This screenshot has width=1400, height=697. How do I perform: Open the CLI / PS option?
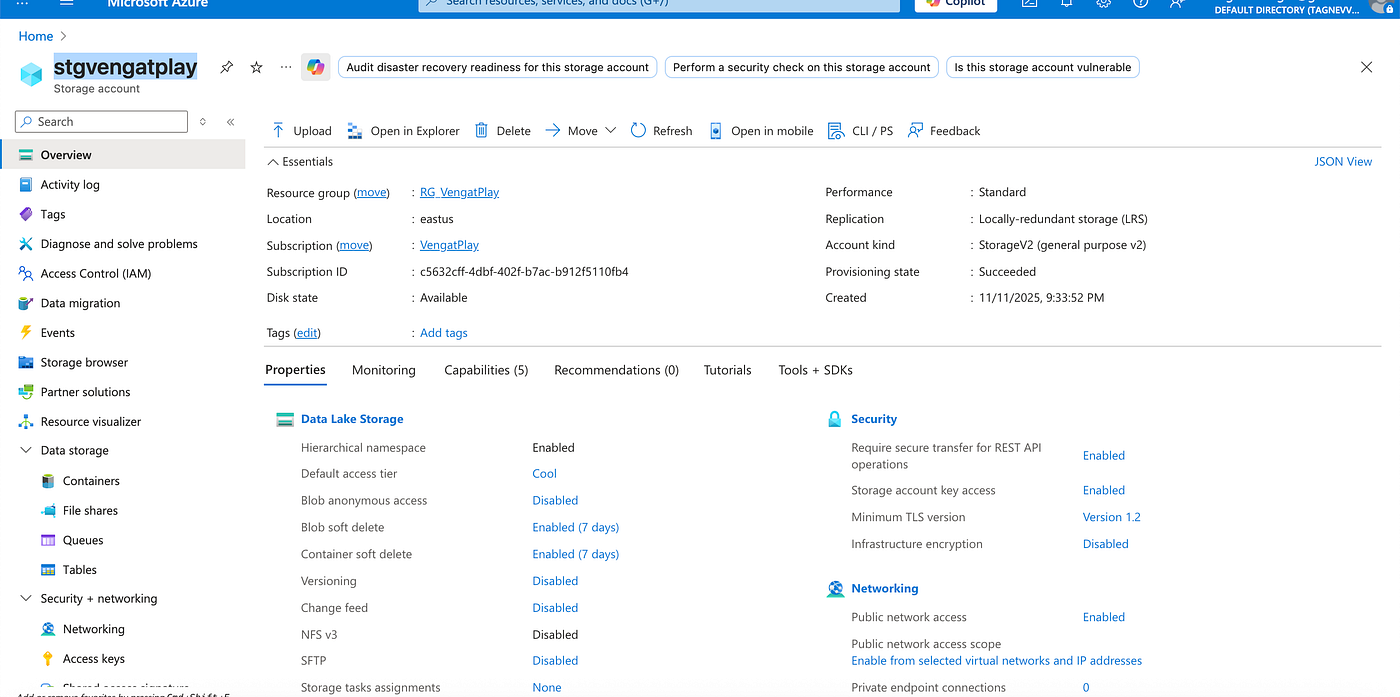[861, 130]
